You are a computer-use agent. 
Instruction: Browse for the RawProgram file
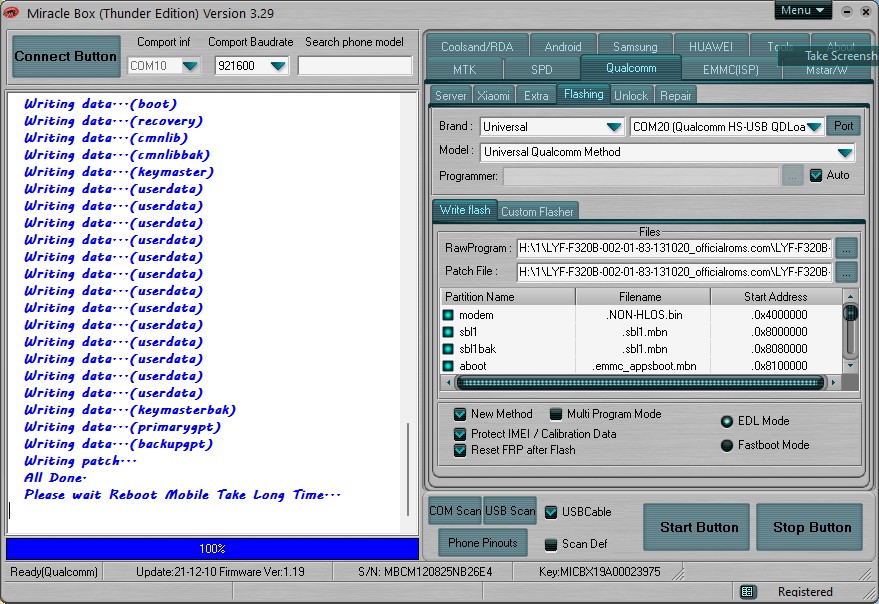(x=846, y=248)
